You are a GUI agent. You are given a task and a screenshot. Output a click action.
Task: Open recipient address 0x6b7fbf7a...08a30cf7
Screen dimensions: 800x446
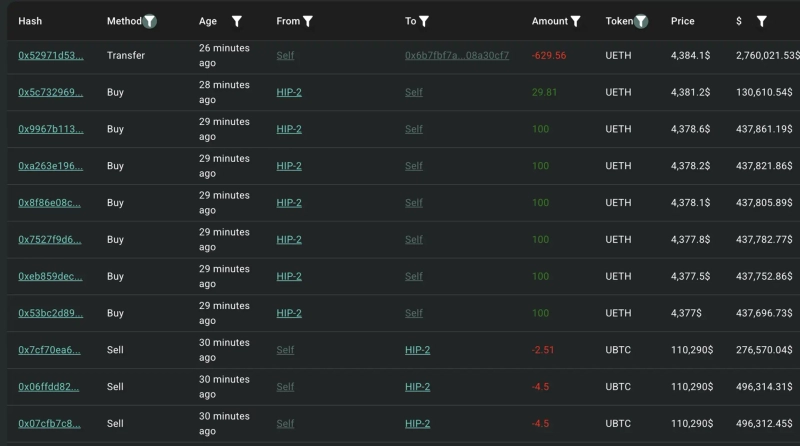click(x=456, y=56)
